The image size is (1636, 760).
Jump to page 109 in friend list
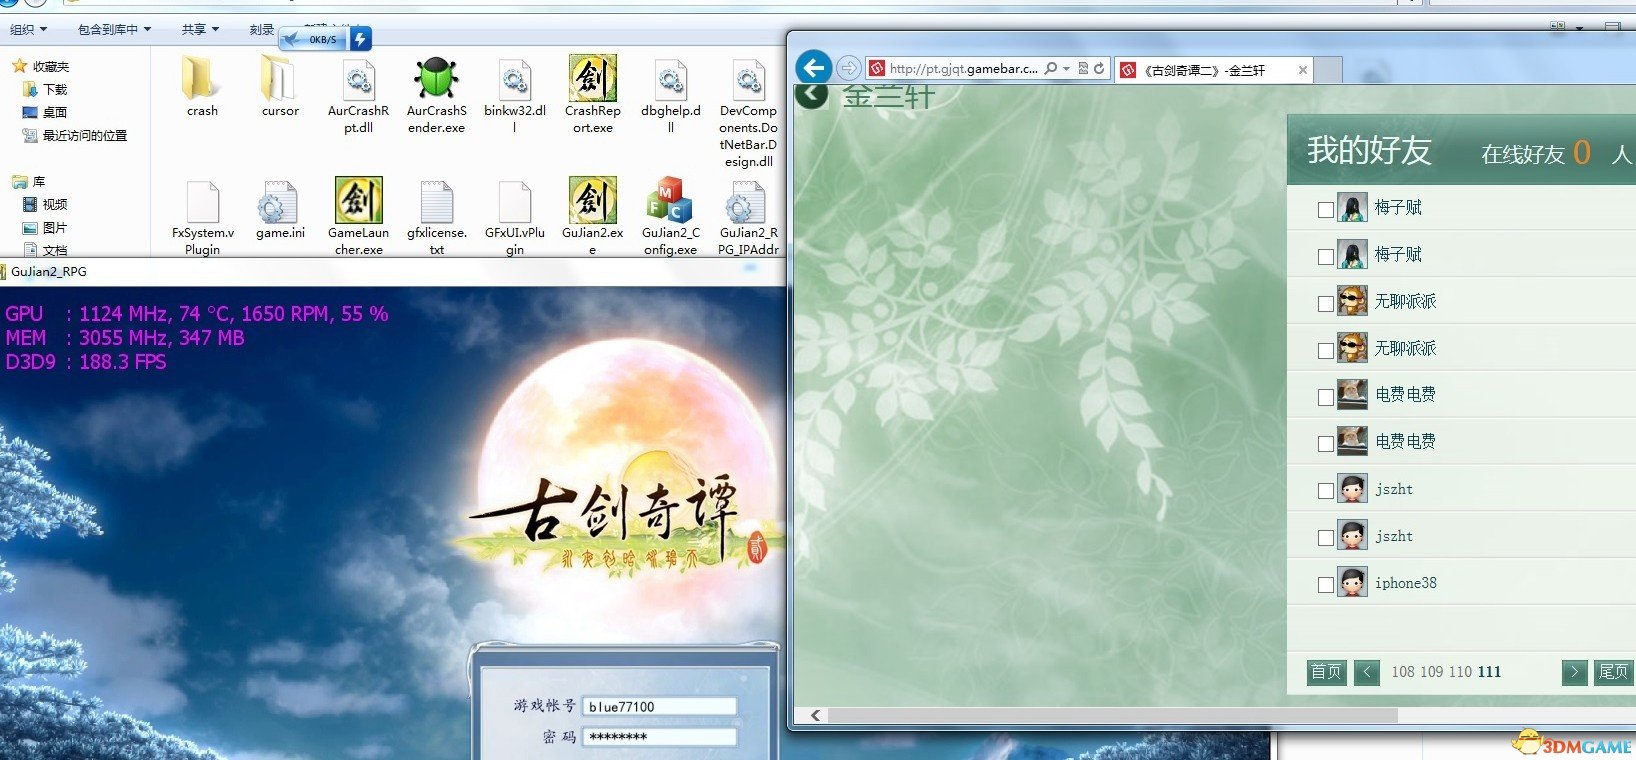[1431, 672]
